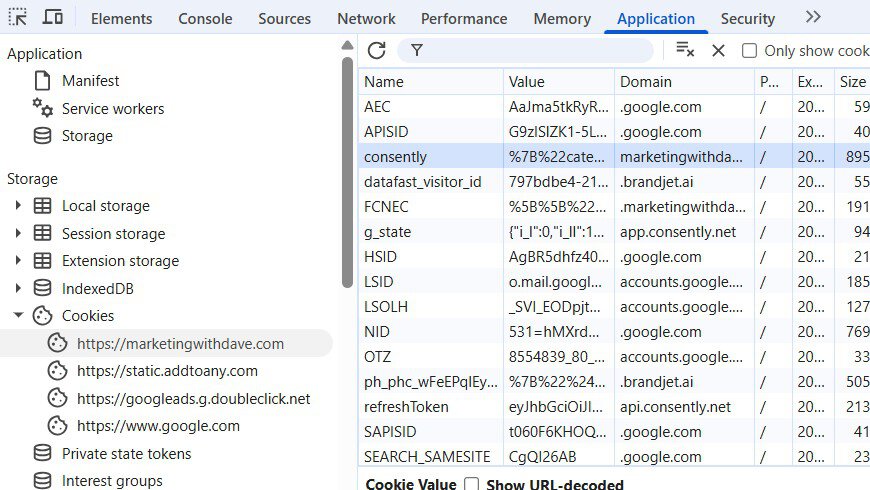This screenshot has height=490, width=870.
Task: Switch to the Security tab
Action: click(747, 19)
